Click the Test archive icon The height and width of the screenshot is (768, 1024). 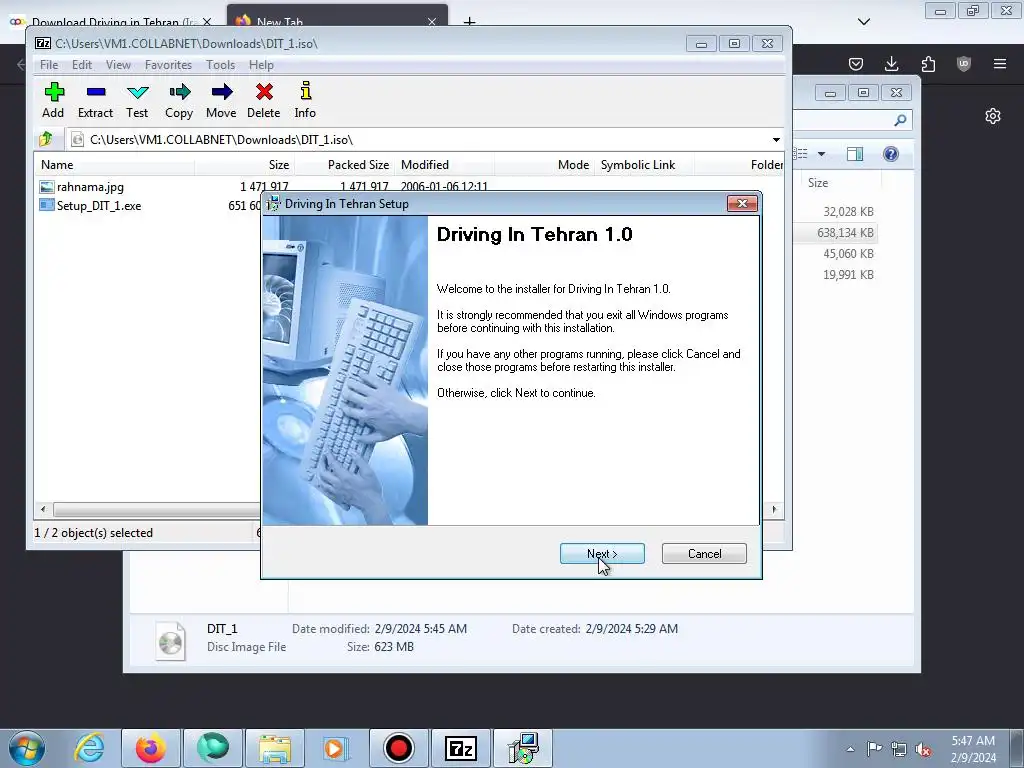click(x=137, y=100)
